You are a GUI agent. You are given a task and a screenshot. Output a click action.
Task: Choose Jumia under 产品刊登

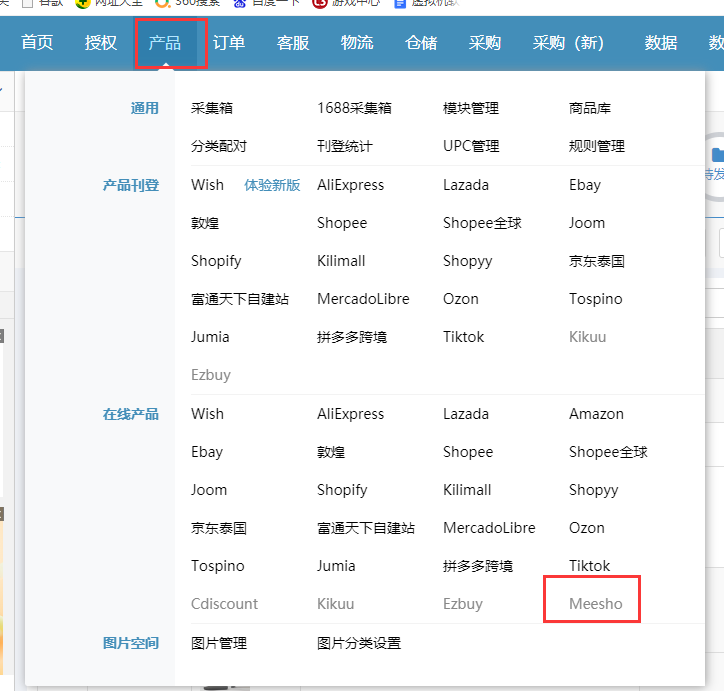coord(210,337)
